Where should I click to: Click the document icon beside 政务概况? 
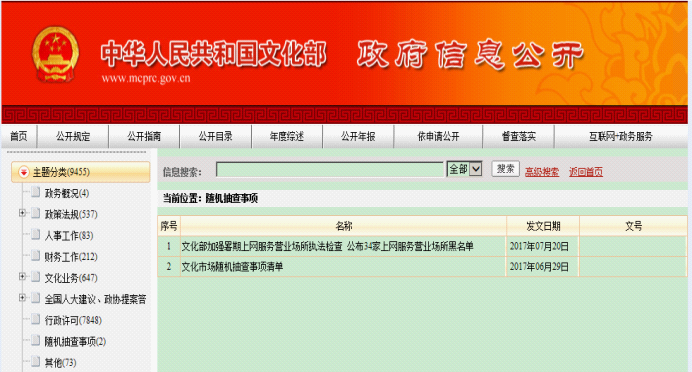(x=36, y=192)
